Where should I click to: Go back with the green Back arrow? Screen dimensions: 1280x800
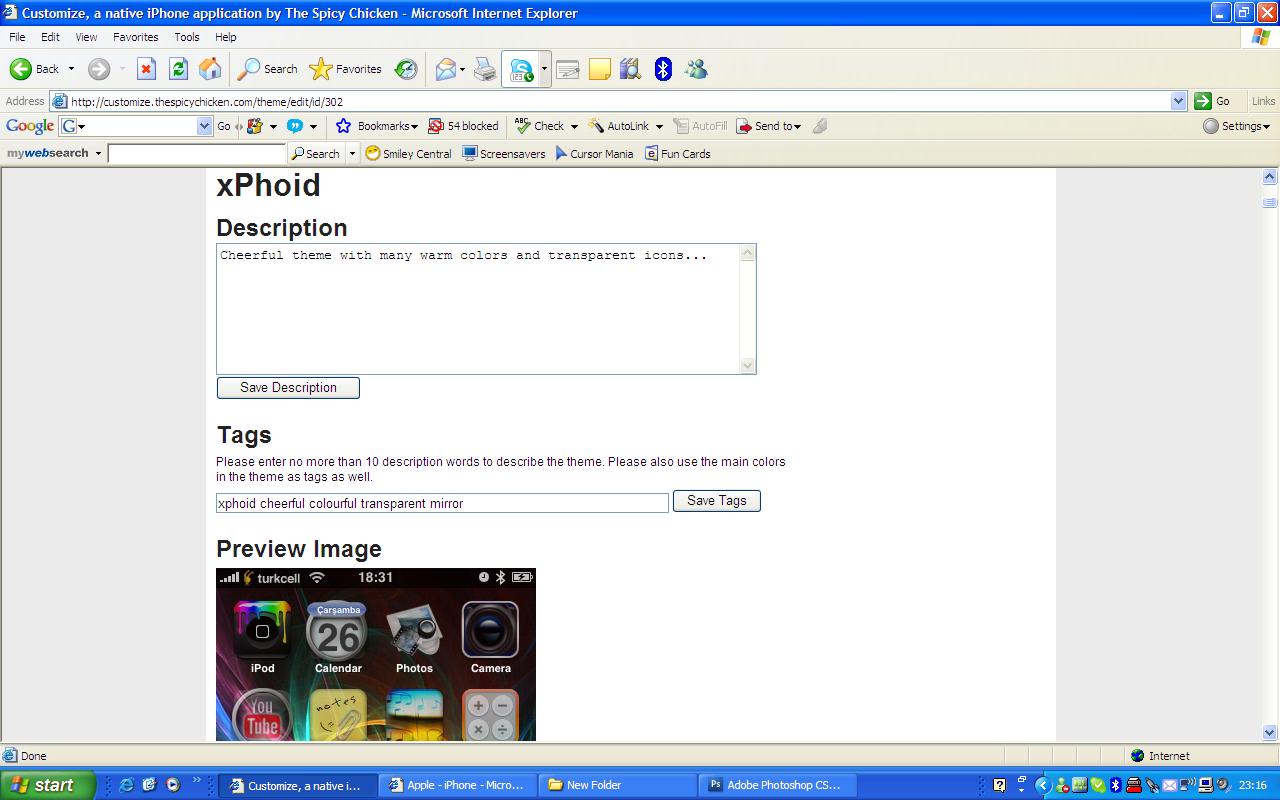pos(35,69)
